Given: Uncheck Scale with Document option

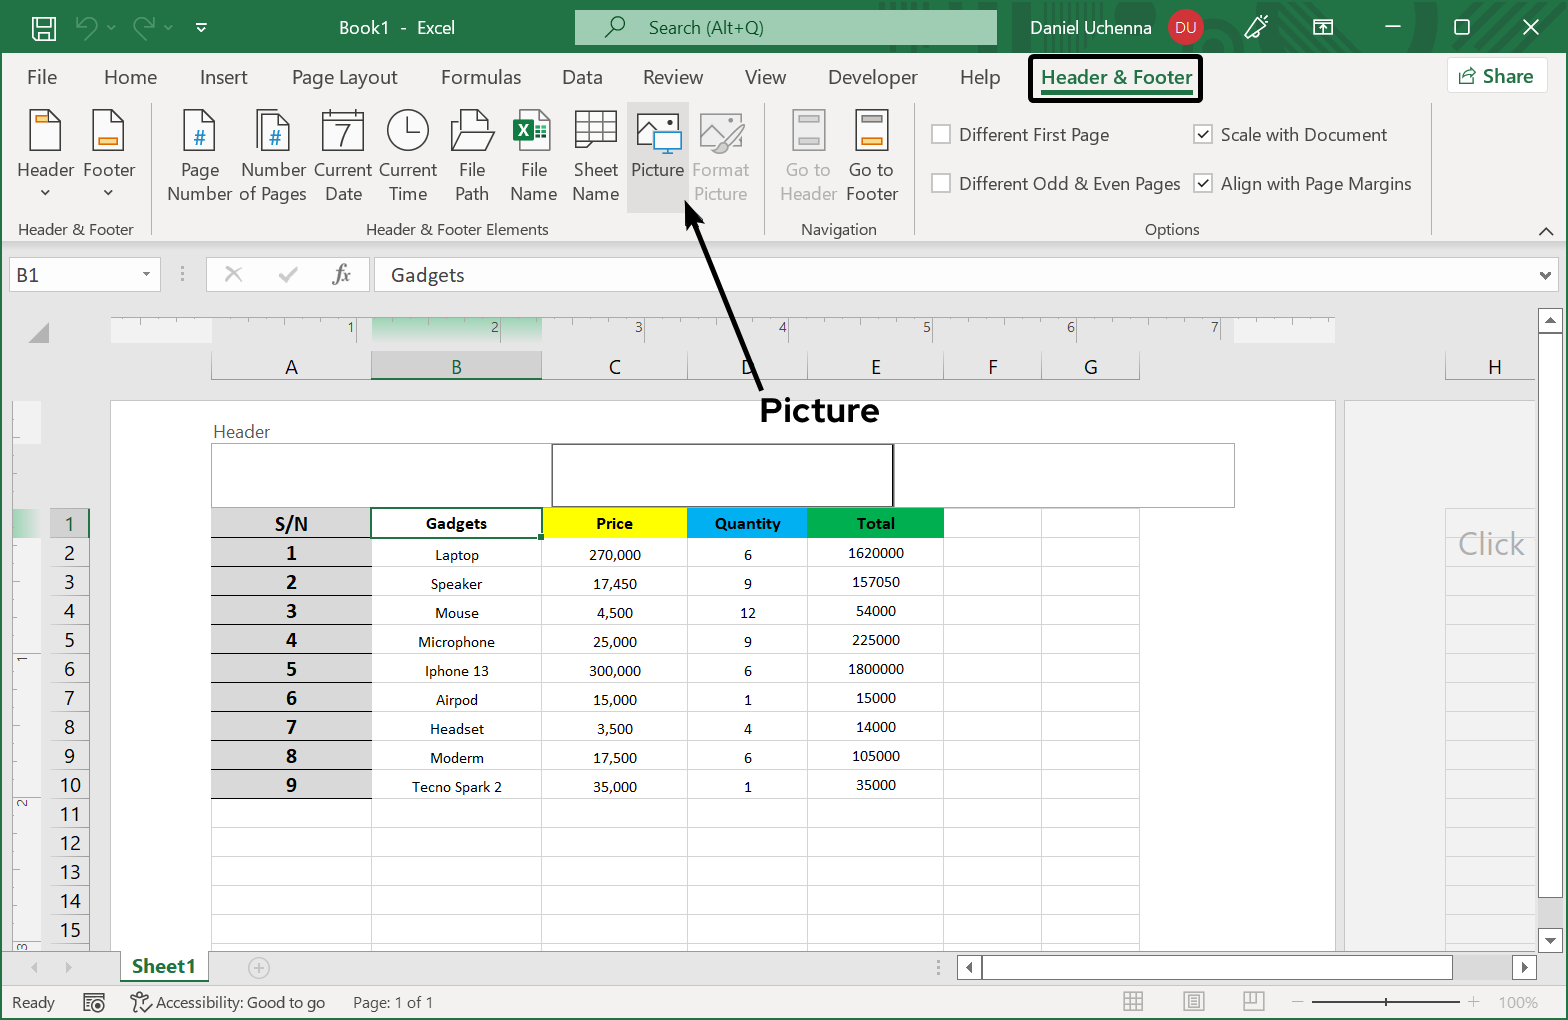Looking at the screenshot, I should (1203, 135).
